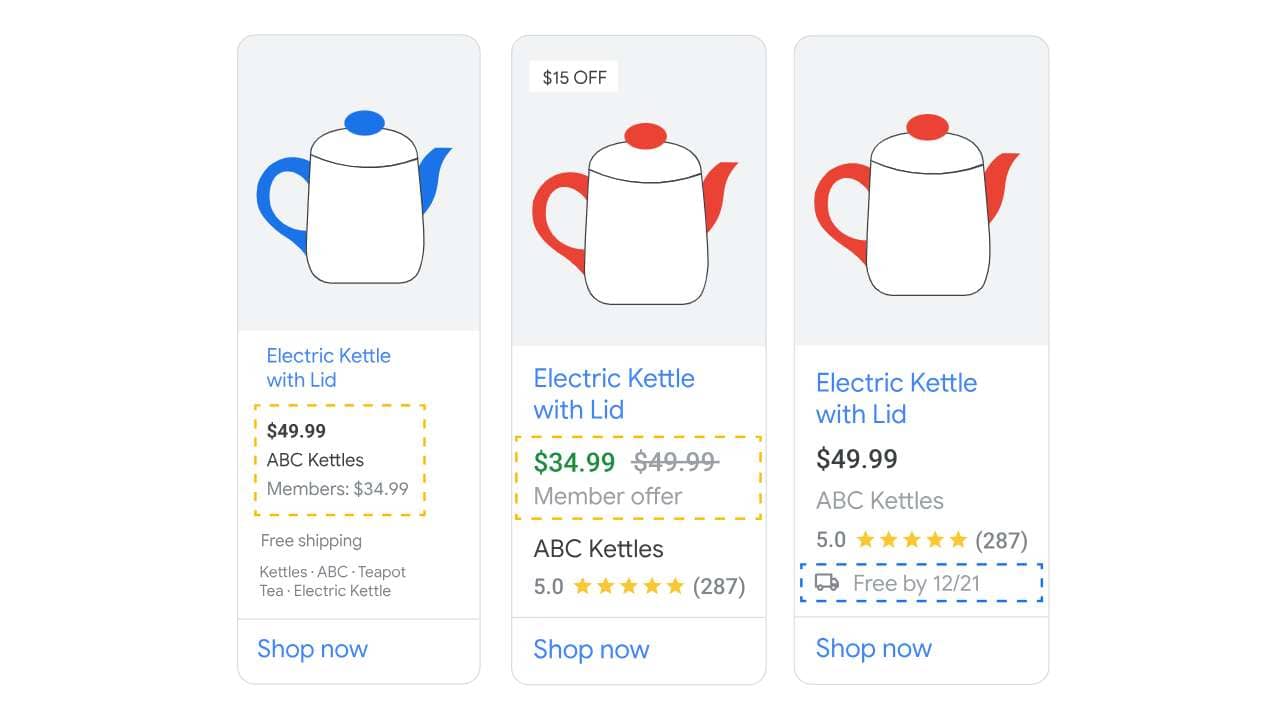The height and width of the screenshot is (720, 1280).
Task: Select Shop now on free delivery card
Action: 873,648
